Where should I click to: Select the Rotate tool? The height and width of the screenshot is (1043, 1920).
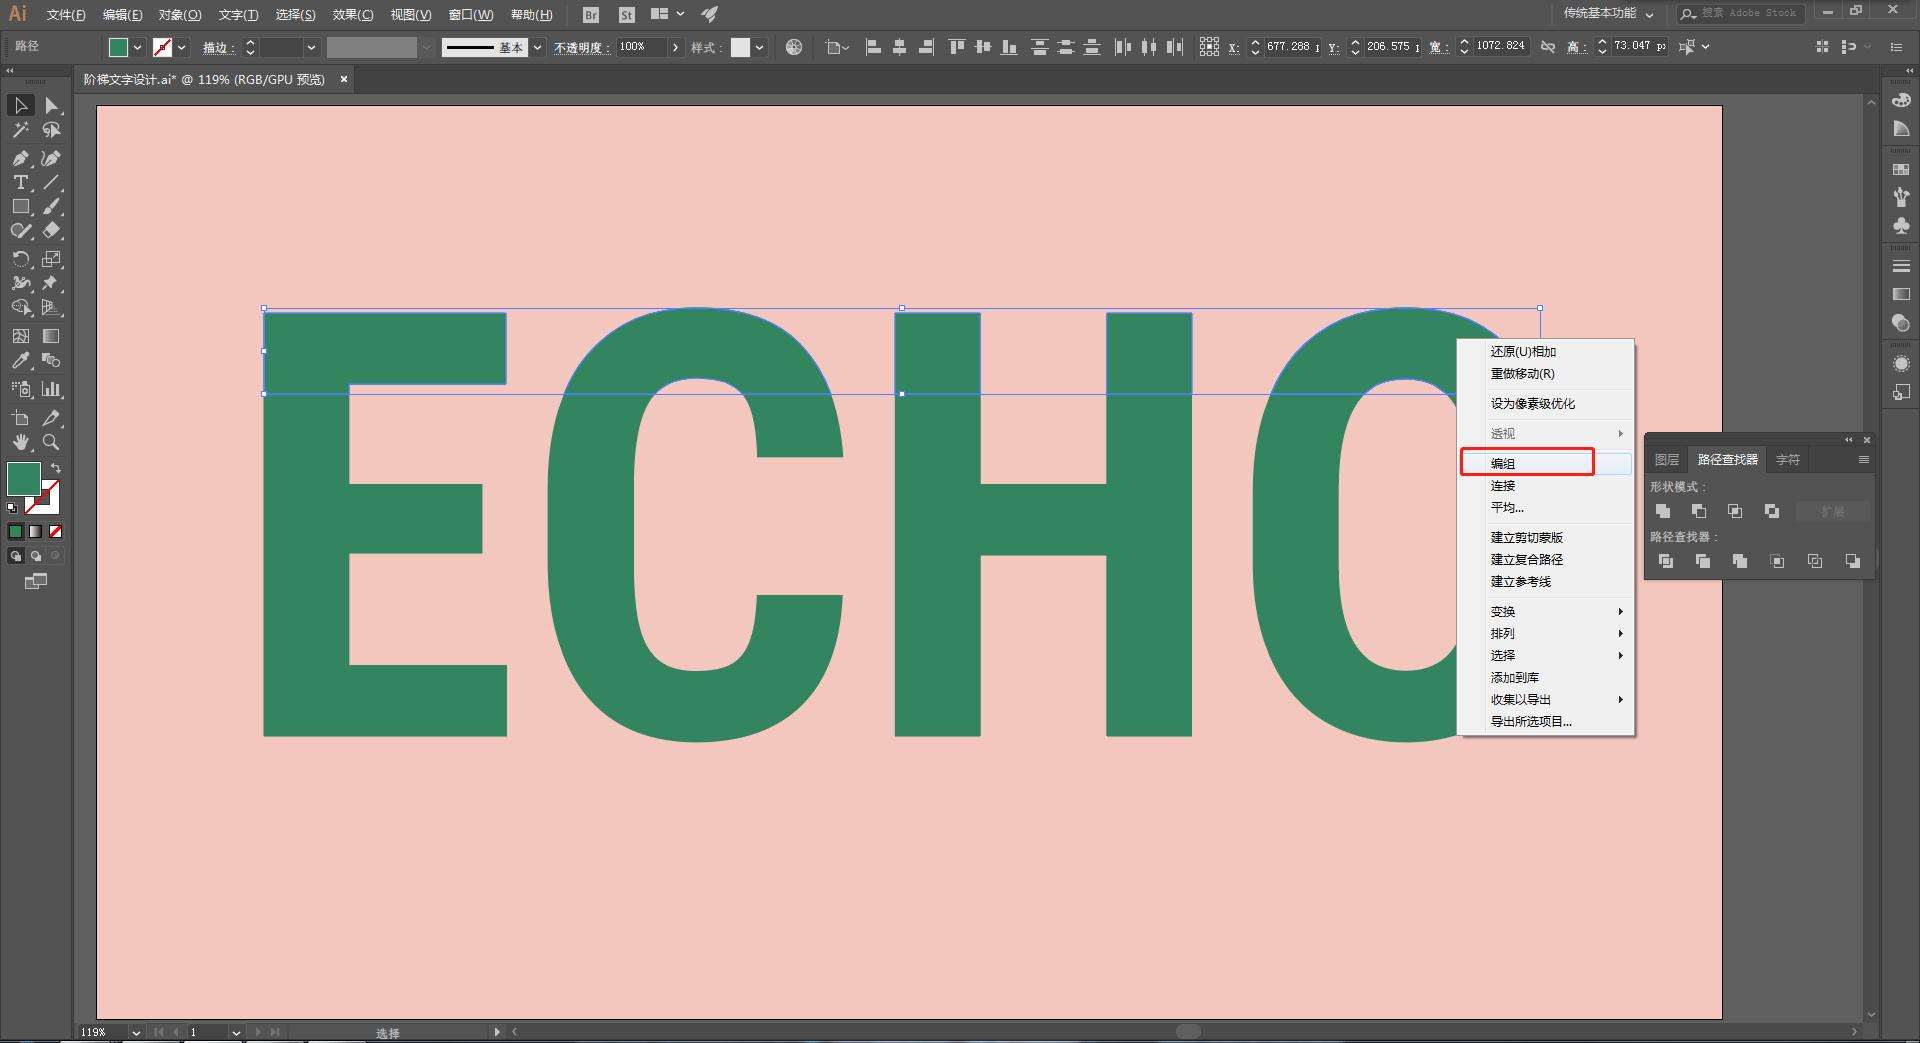click(20, 259)
